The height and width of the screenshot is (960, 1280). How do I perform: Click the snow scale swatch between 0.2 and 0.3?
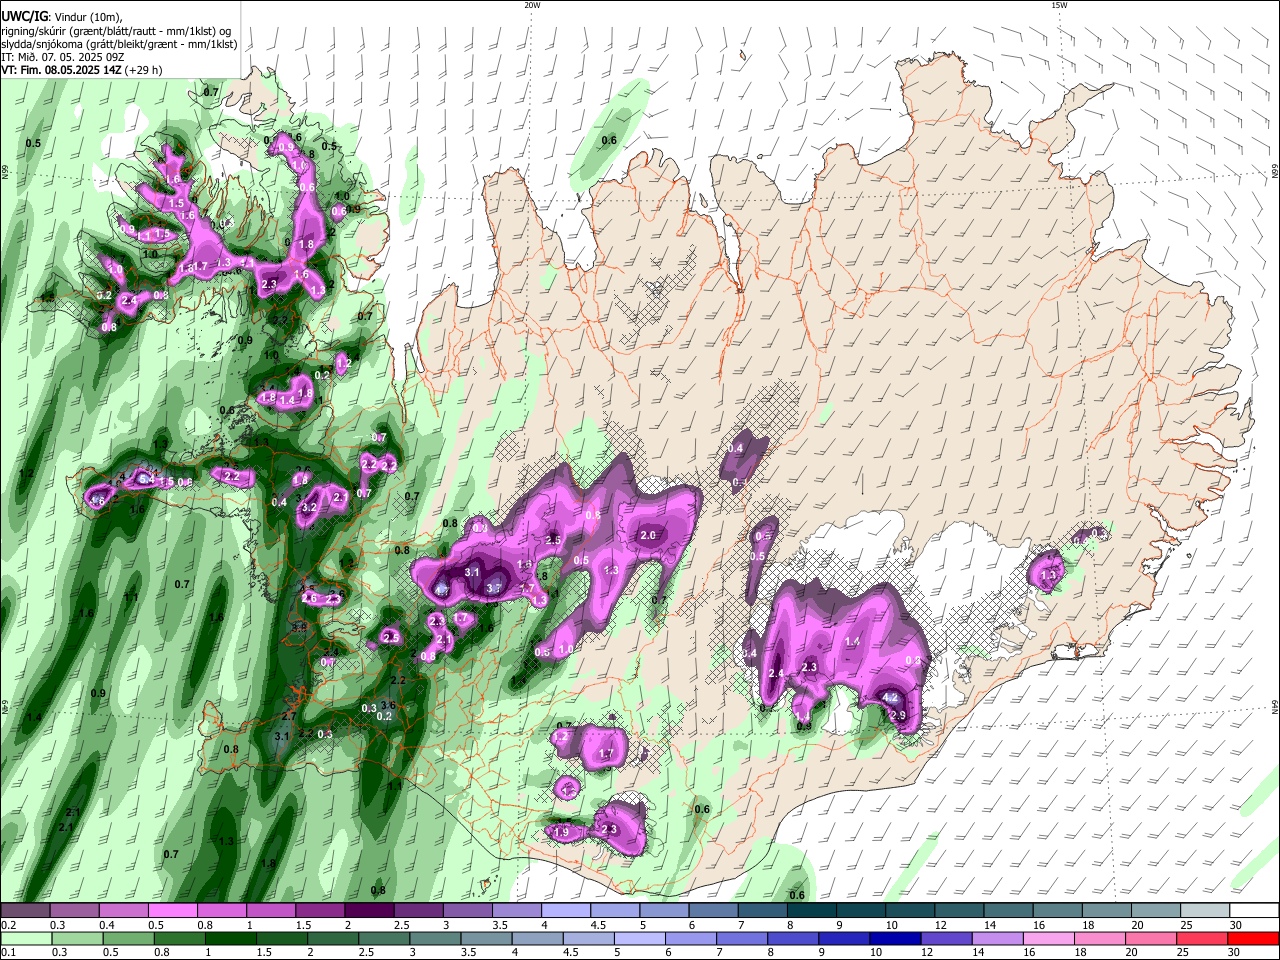coord(26,911)
